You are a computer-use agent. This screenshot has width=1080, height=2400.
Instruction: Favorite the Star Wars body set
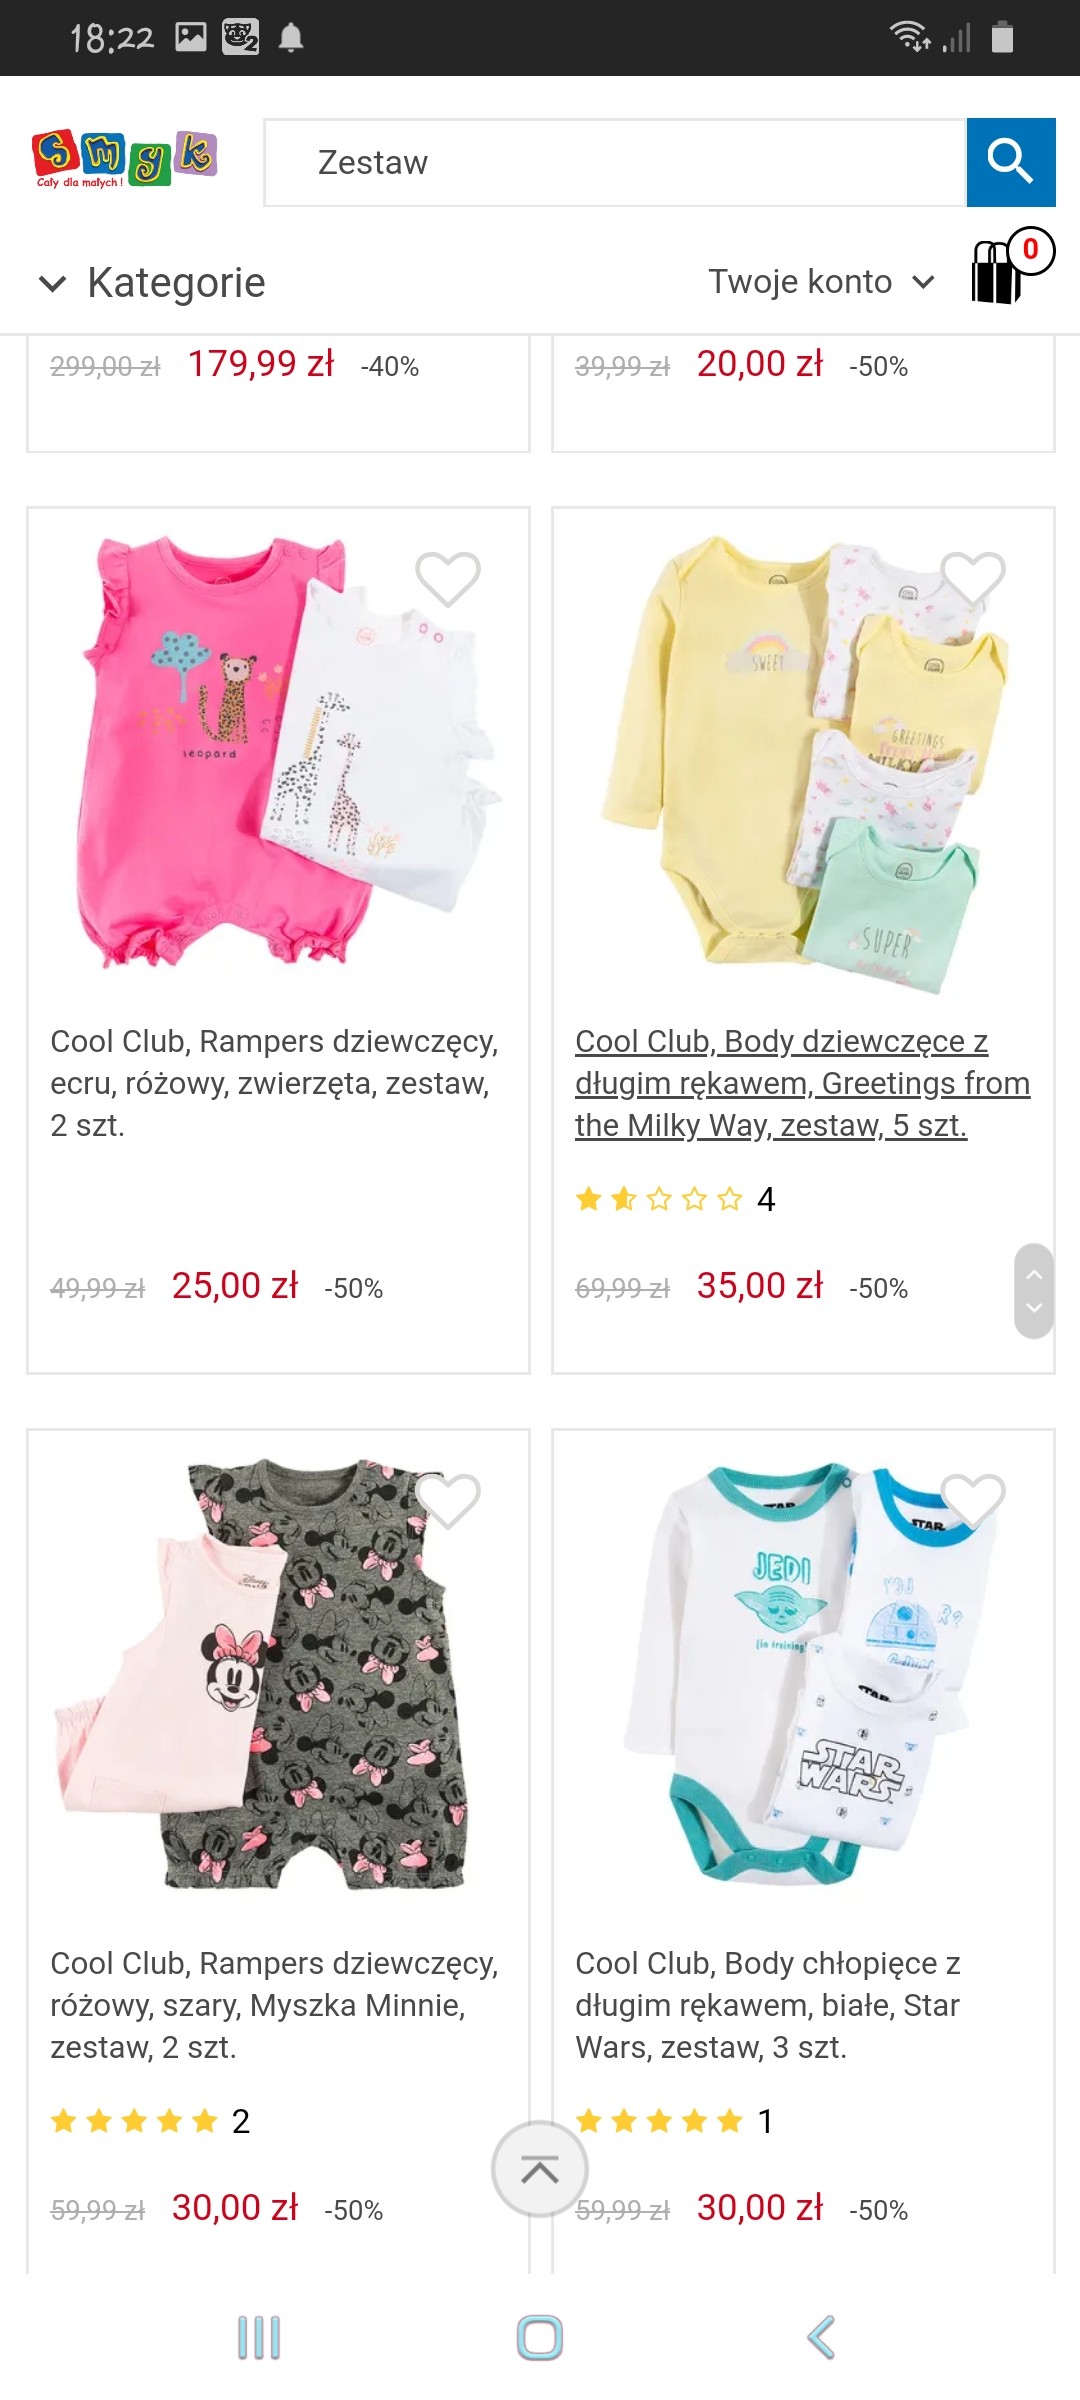(x=973, y=1501)
